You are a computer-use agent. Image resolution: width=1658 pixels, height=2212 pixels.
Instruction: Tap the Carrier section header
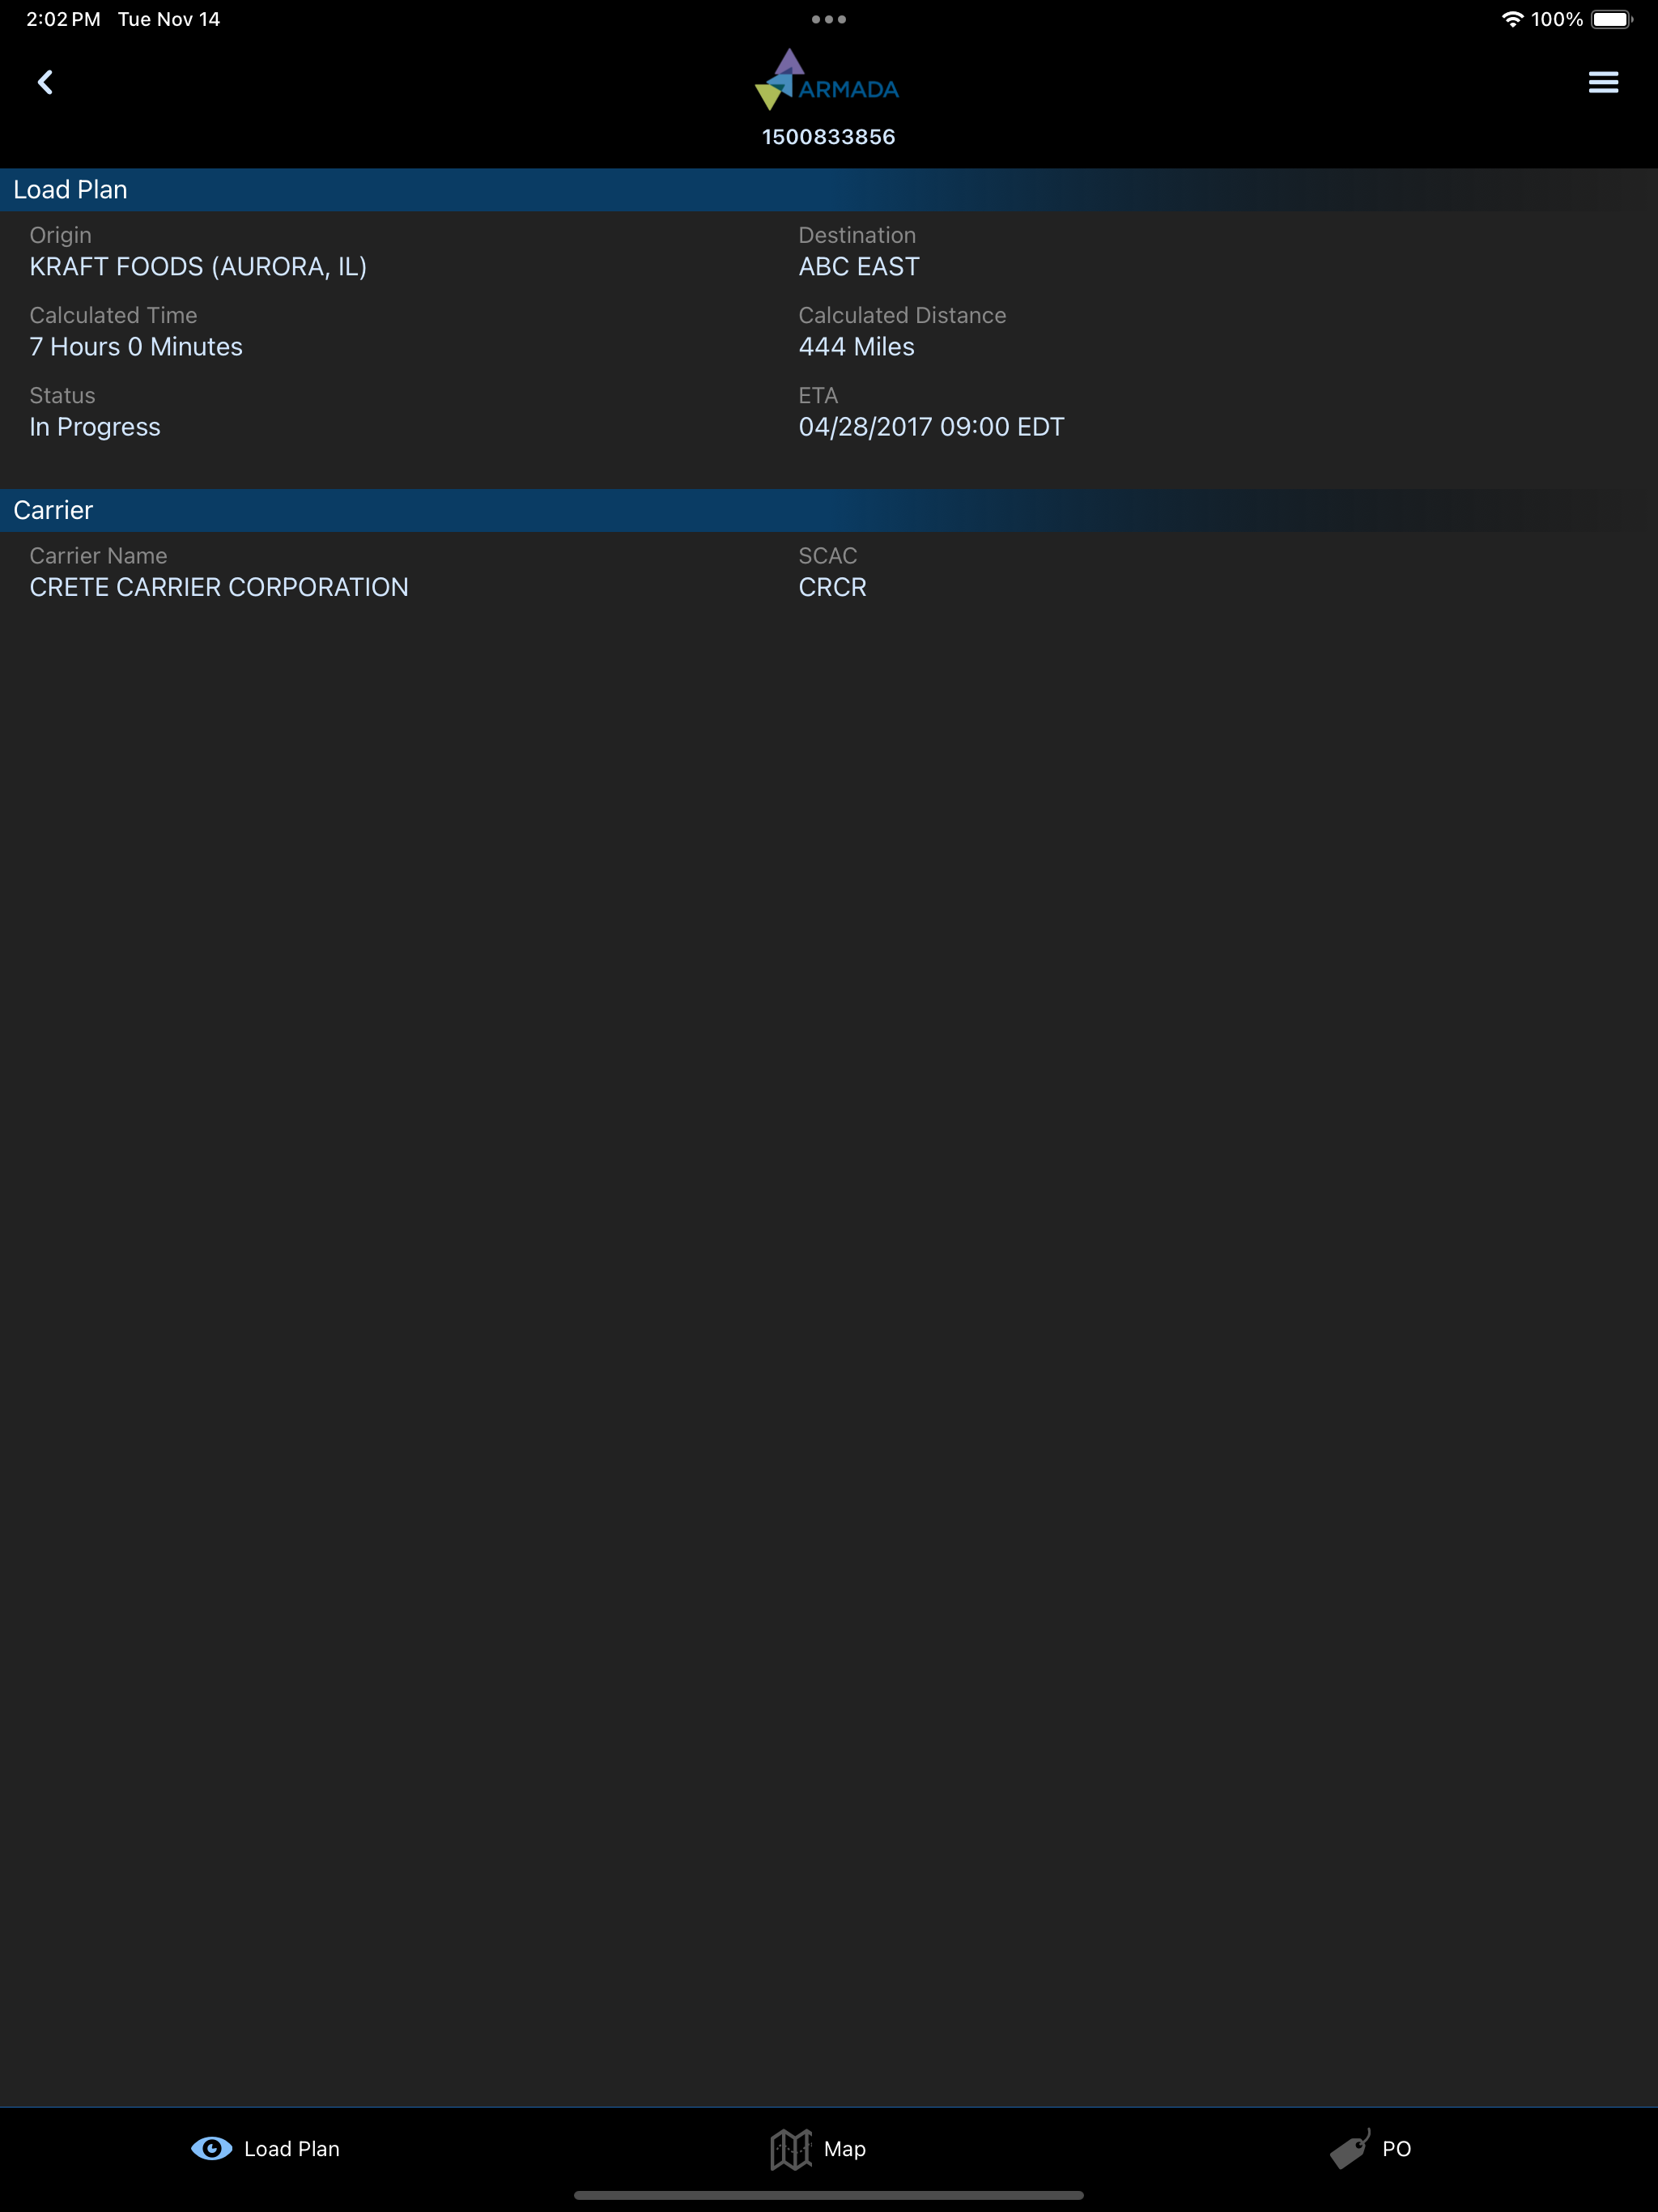53,510
